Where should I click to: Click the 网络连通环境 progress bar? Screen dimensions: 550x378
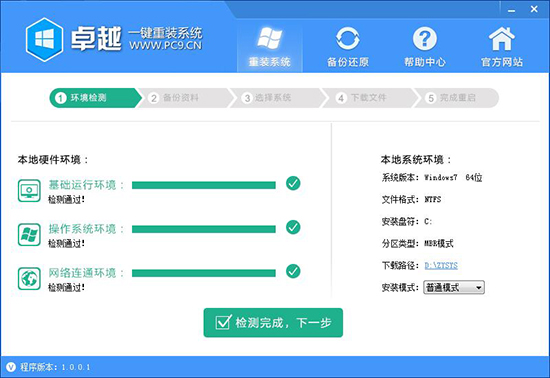click(x=203, y=273)
